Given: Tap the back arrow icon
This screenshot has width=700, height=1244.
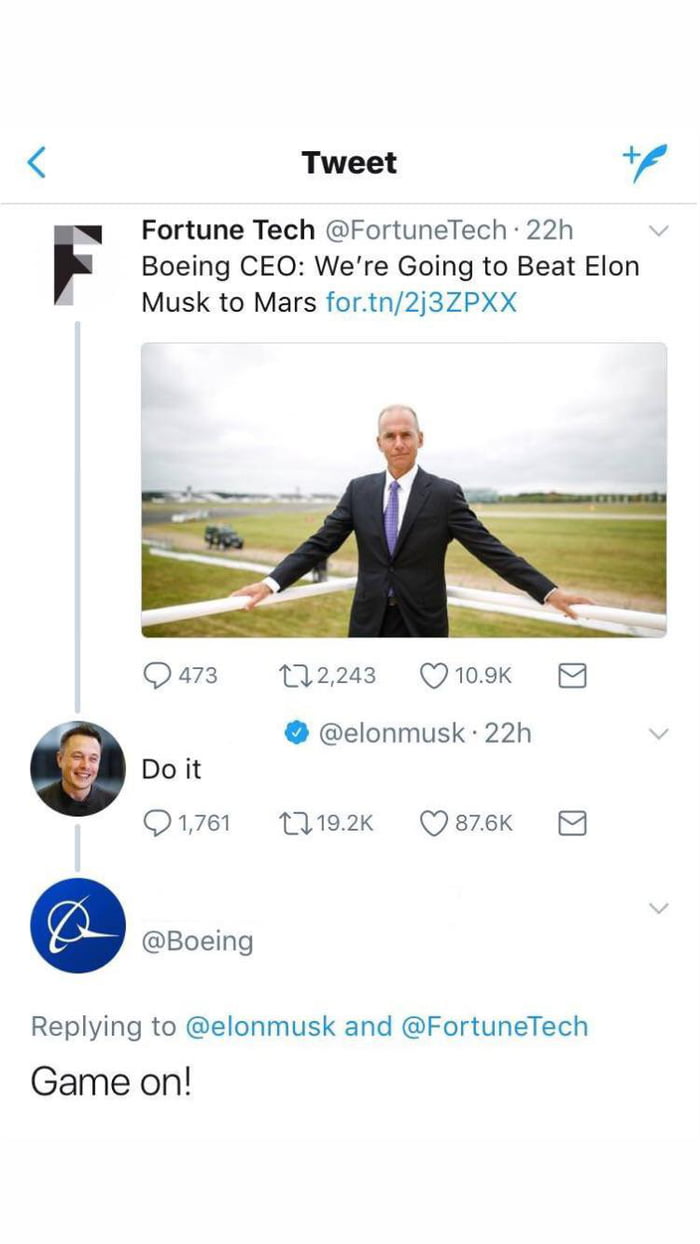Looking at the screenshot, I should coord(36,162).
